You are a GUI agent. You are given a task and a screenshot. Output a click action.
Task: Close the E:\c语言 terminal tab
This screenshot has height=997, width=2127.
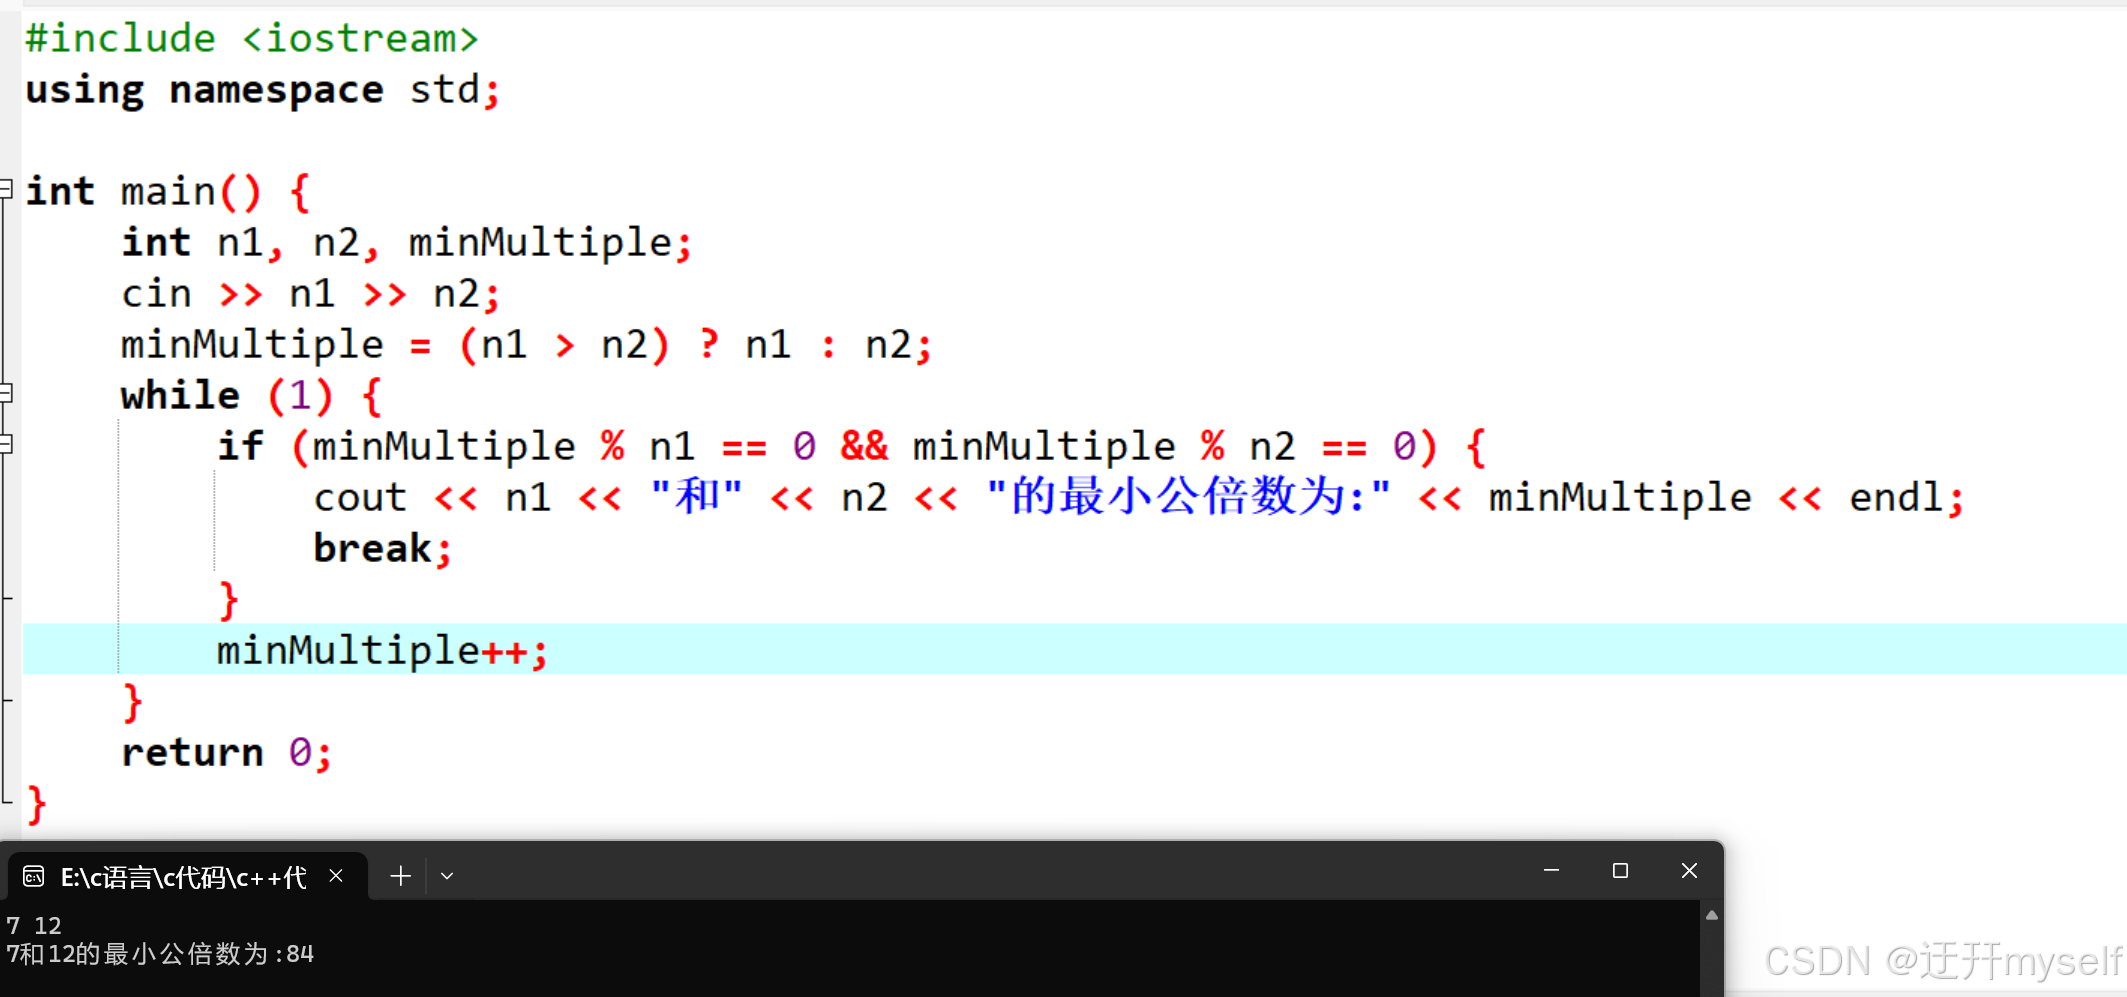[336, 876]
